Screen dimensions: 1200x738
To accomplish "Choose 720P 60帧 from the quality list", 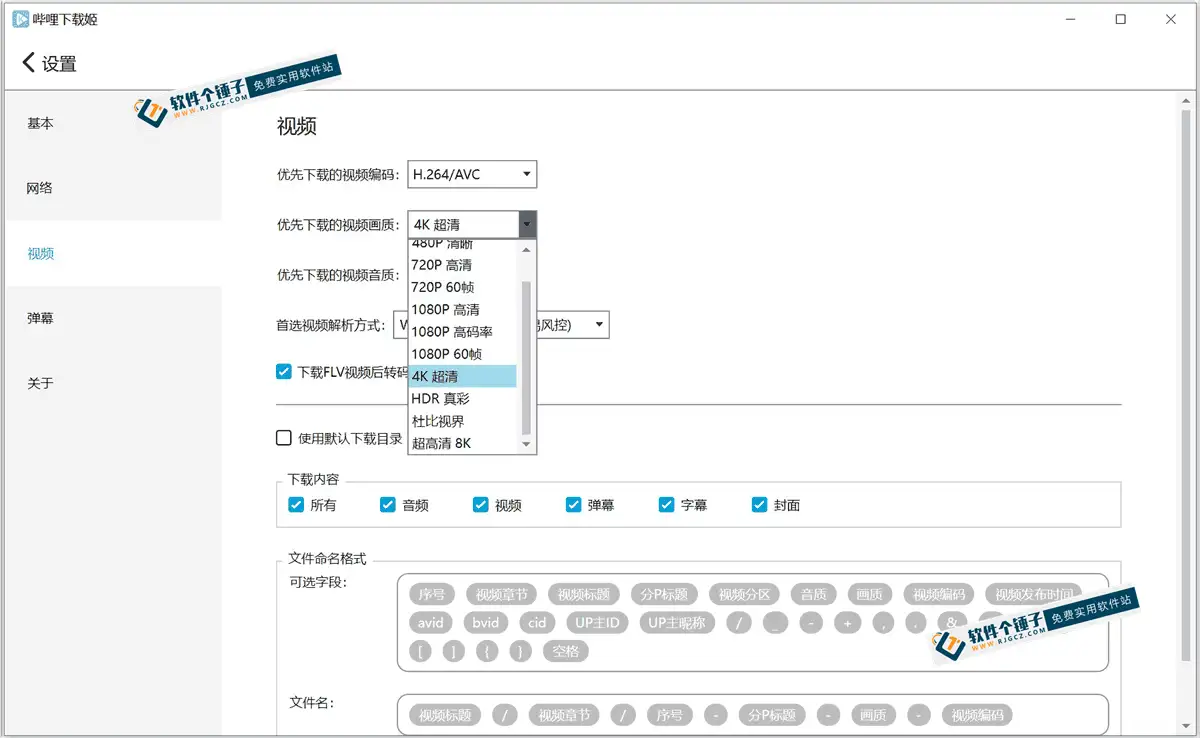I will point(463,287).
